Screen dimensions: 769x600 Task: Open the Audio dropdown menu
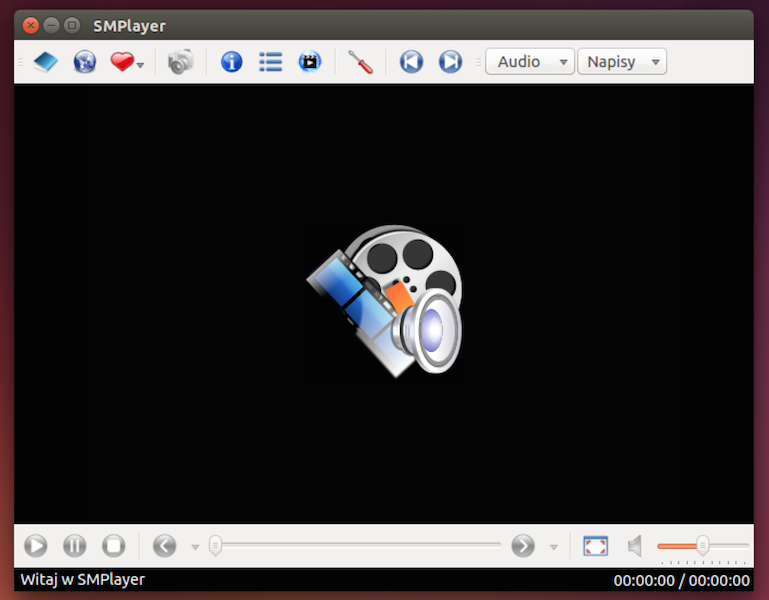(530, 62)
